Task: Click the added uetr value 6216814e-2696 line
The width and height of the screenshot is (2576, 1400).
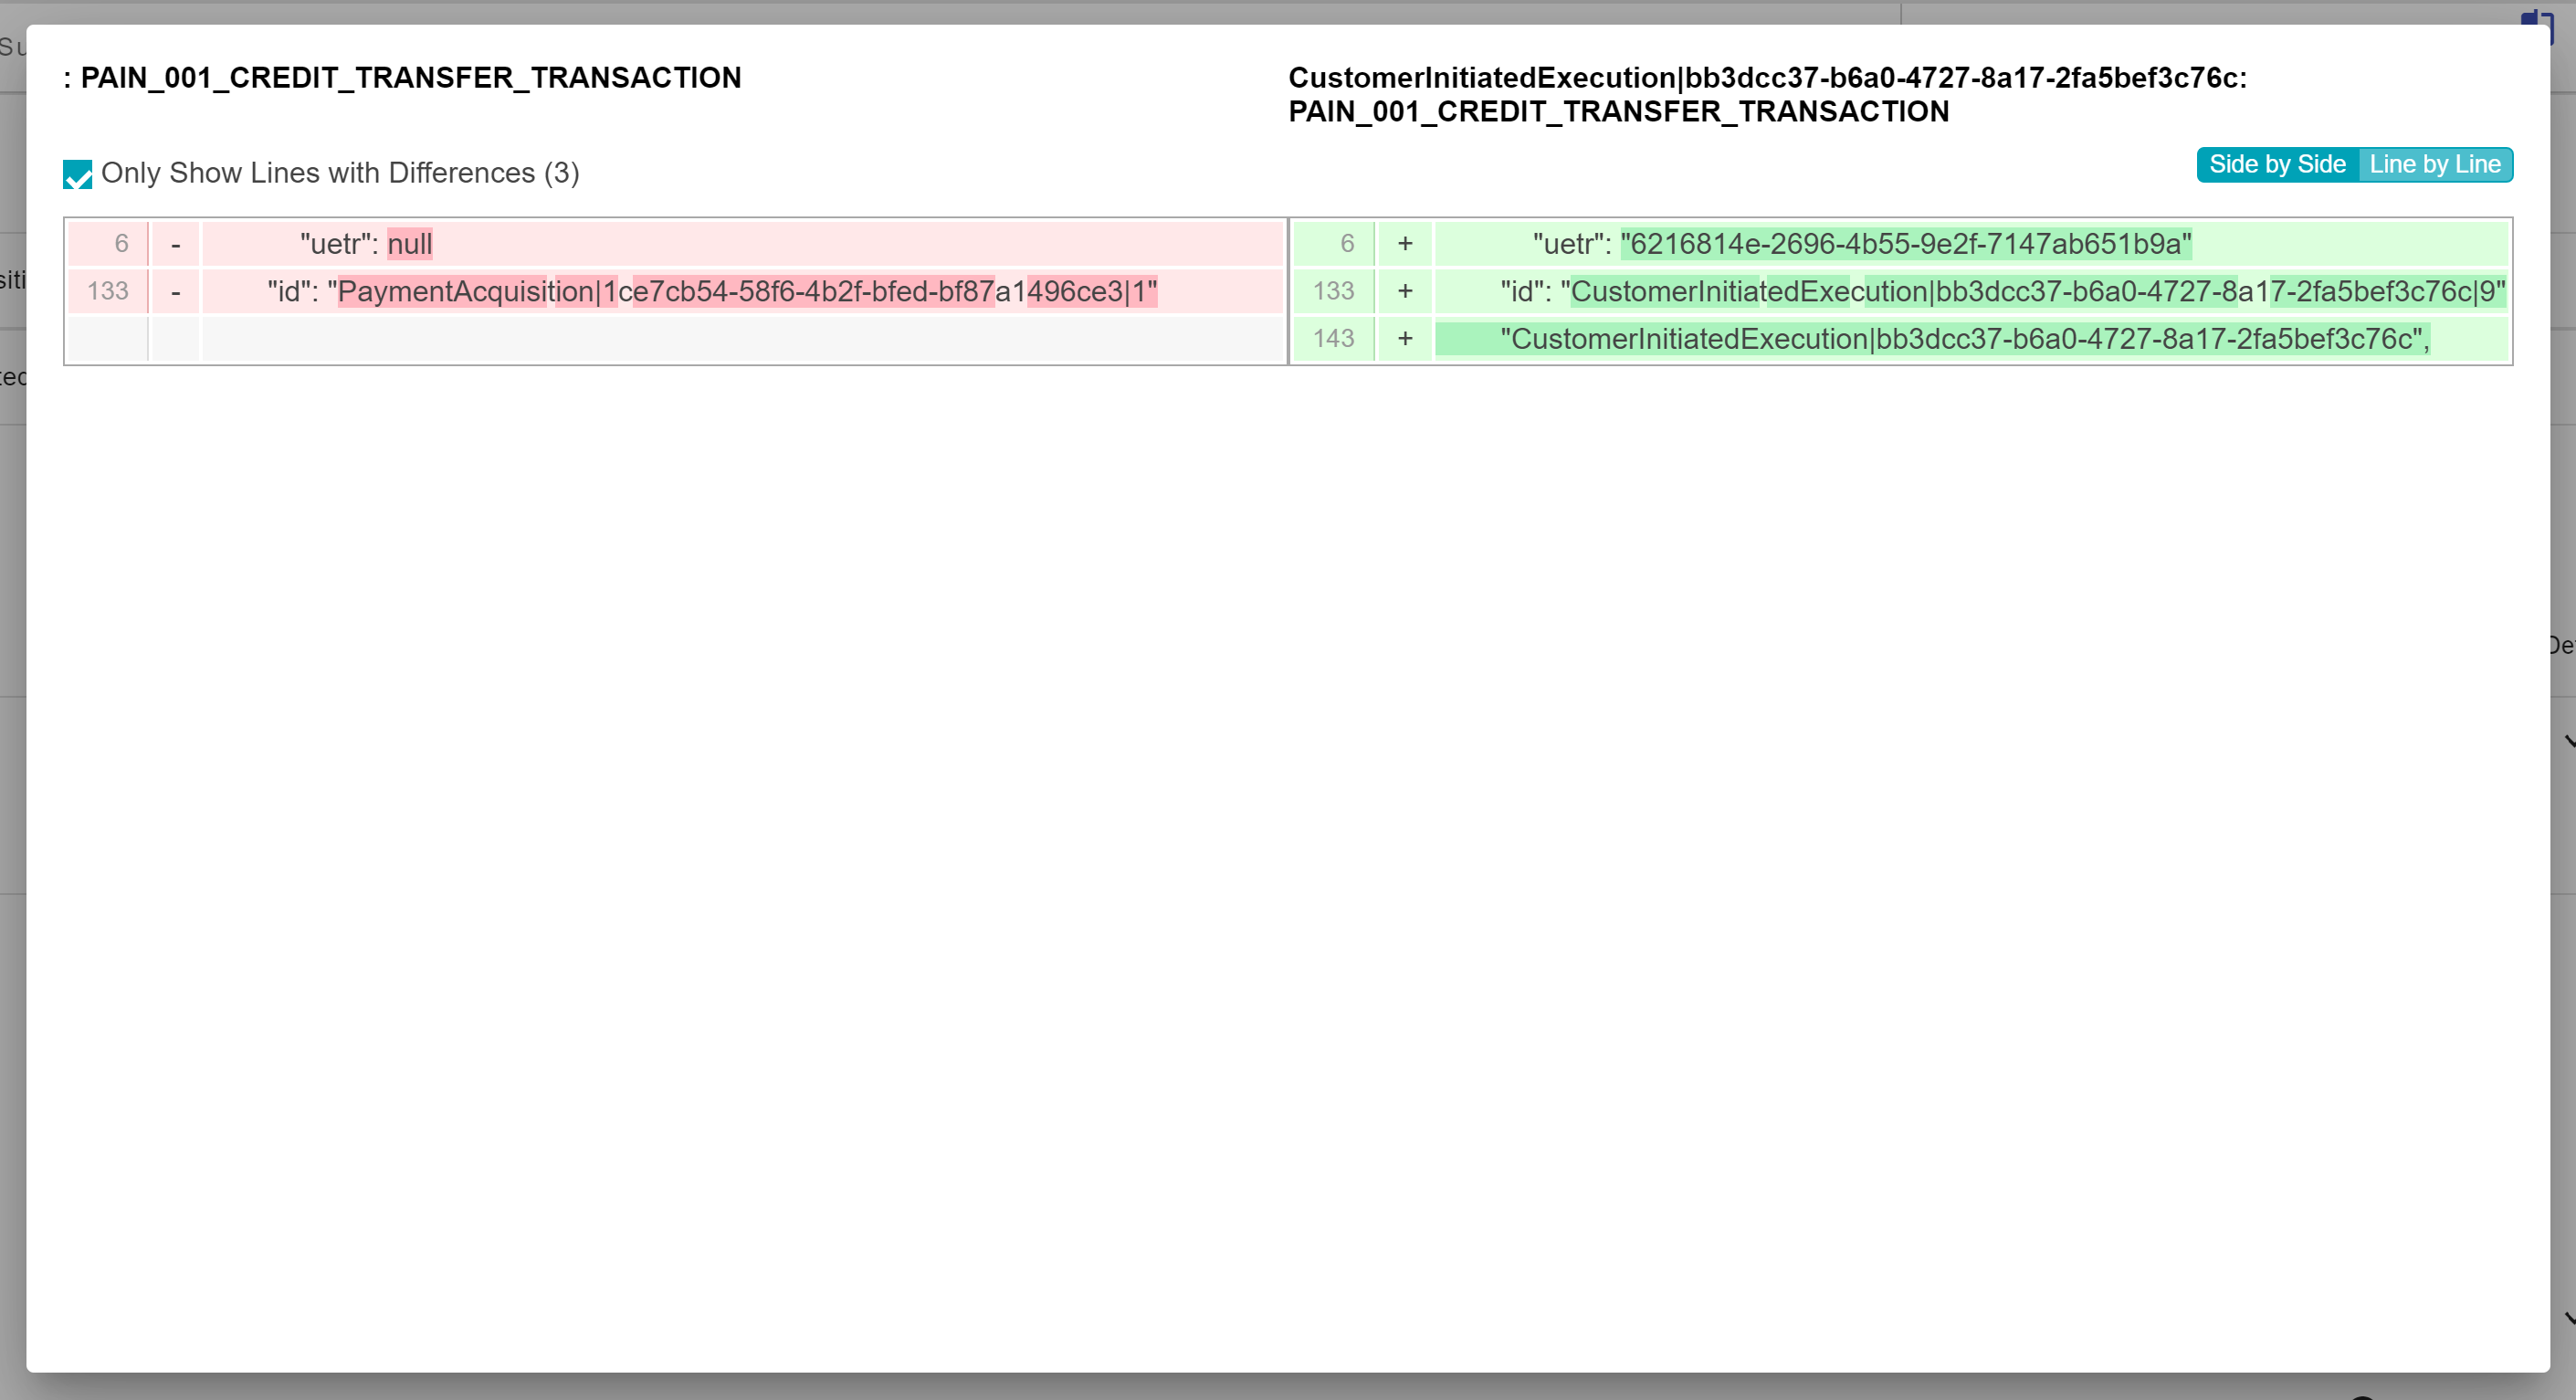Action: click(x=1905, y=244)
